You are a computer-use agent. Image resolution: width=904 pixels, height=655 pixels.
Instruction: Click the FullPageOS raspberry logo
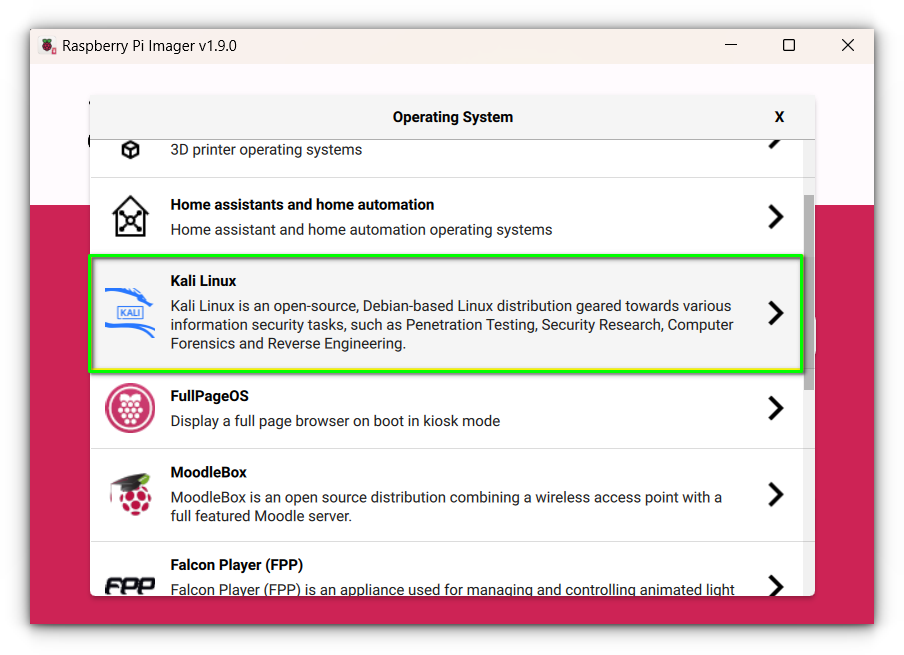click(x=130, y=408)
